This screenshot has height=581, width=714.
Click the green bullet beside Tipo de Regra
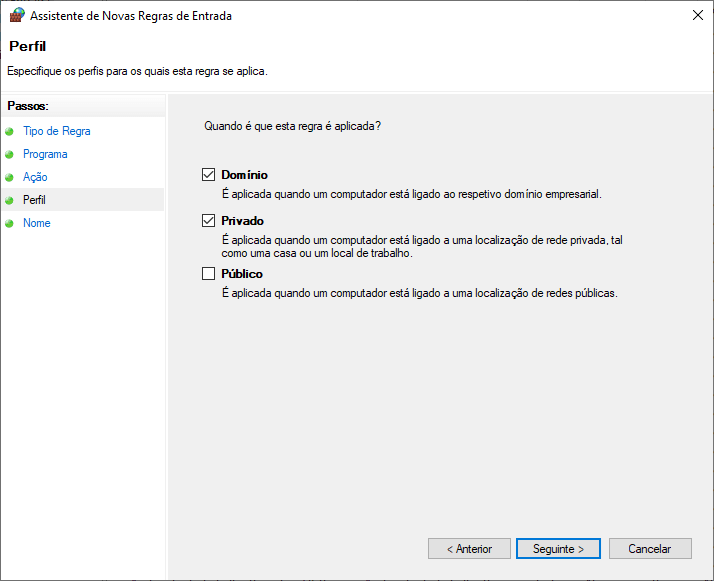point(10,131)
